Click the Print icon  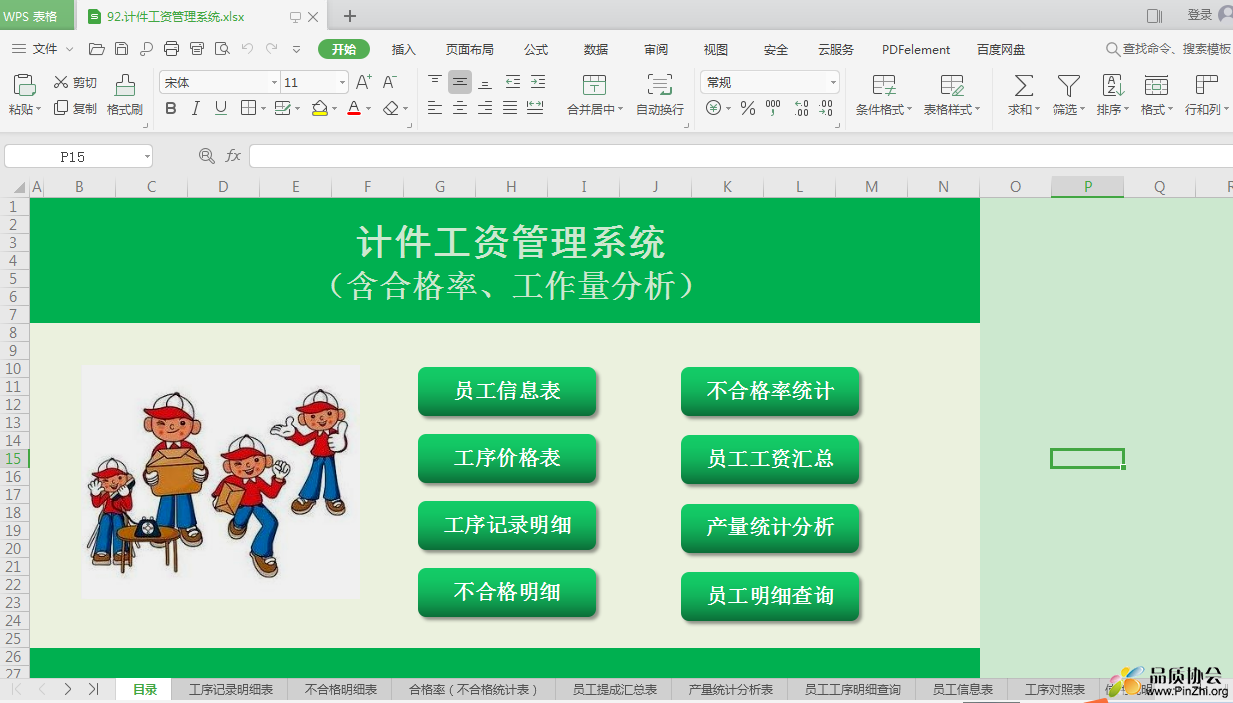tap(171, 49)
